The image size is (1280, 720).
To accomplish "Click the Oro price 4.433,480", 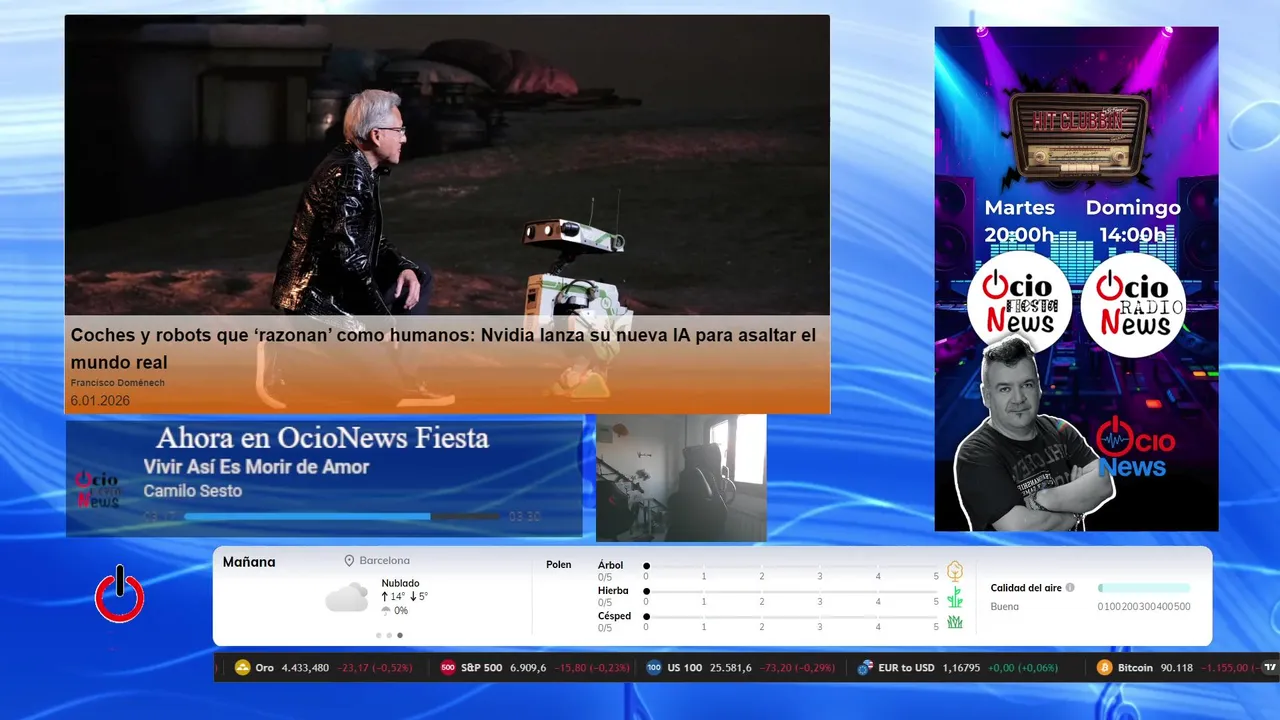I will pyautogui.click(x=305, y=668).
